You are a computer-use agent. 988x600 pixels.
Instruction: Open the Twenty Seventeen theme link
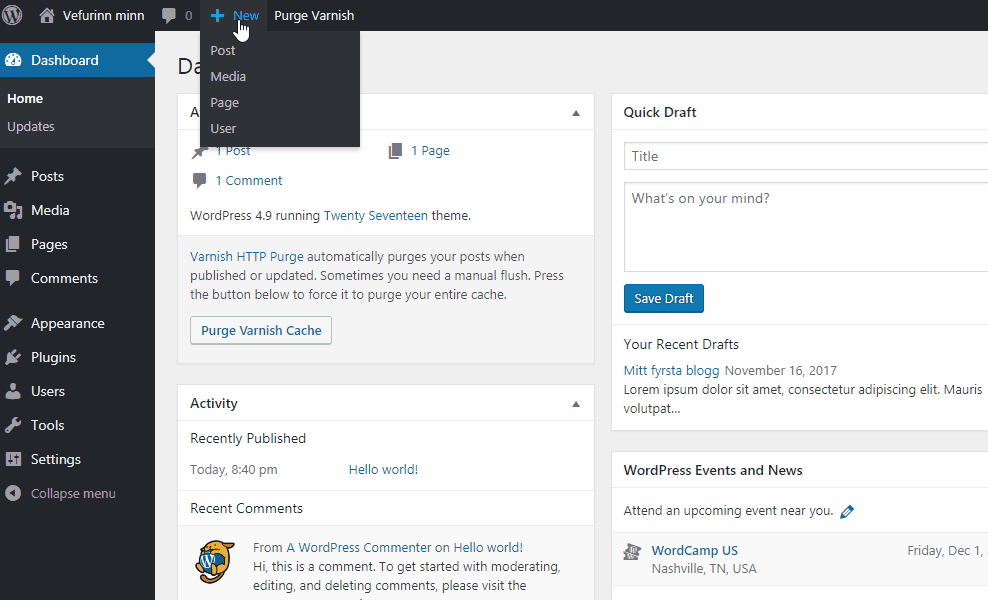coord(375,215)
